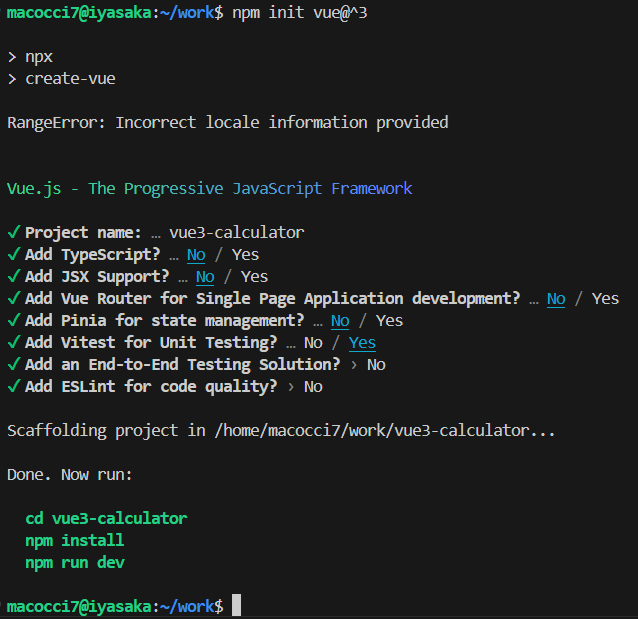This screenshot has height=619, width=638.
Task: Select underlined Yes for Vitest Unit Testing
Action: pos(362,343)
